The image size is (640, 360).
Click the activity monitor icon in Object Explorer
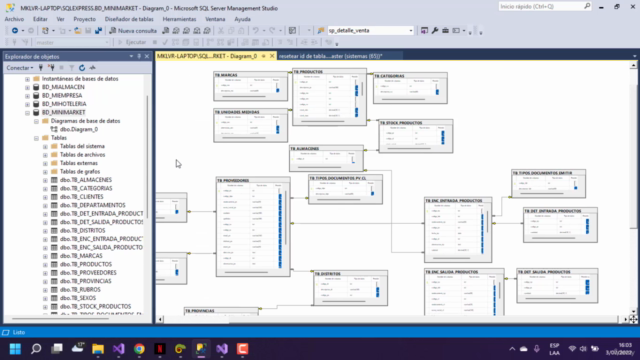[x=93, y=68]
